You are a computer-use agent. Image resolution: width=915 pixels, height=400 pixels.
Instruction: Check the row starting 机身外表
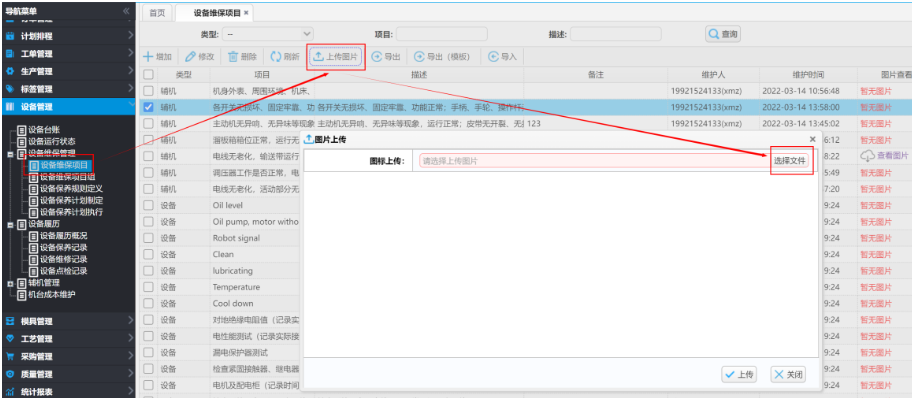tap(149, 91)
